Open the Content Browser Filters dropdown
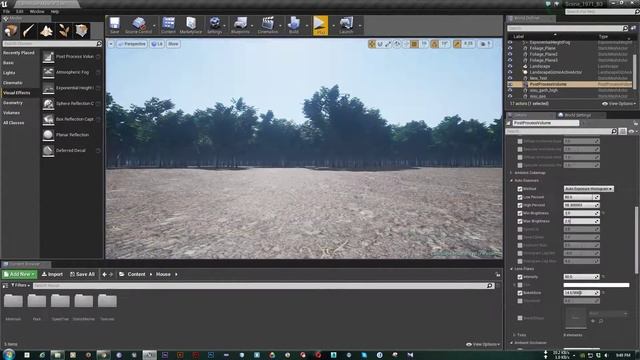Image resolution: width=640 pixels, height=360 pixels. (x=20, y=285)
